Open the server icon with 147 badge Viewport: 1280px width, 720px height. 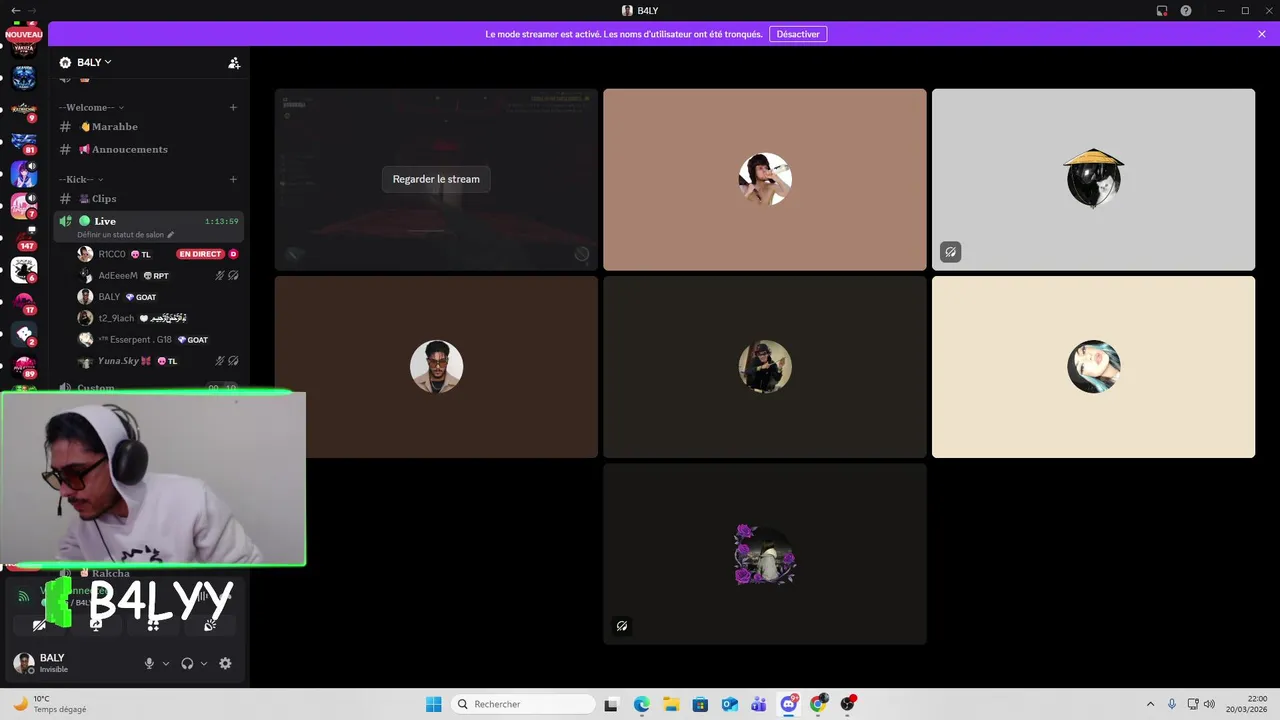coord(24,237)
